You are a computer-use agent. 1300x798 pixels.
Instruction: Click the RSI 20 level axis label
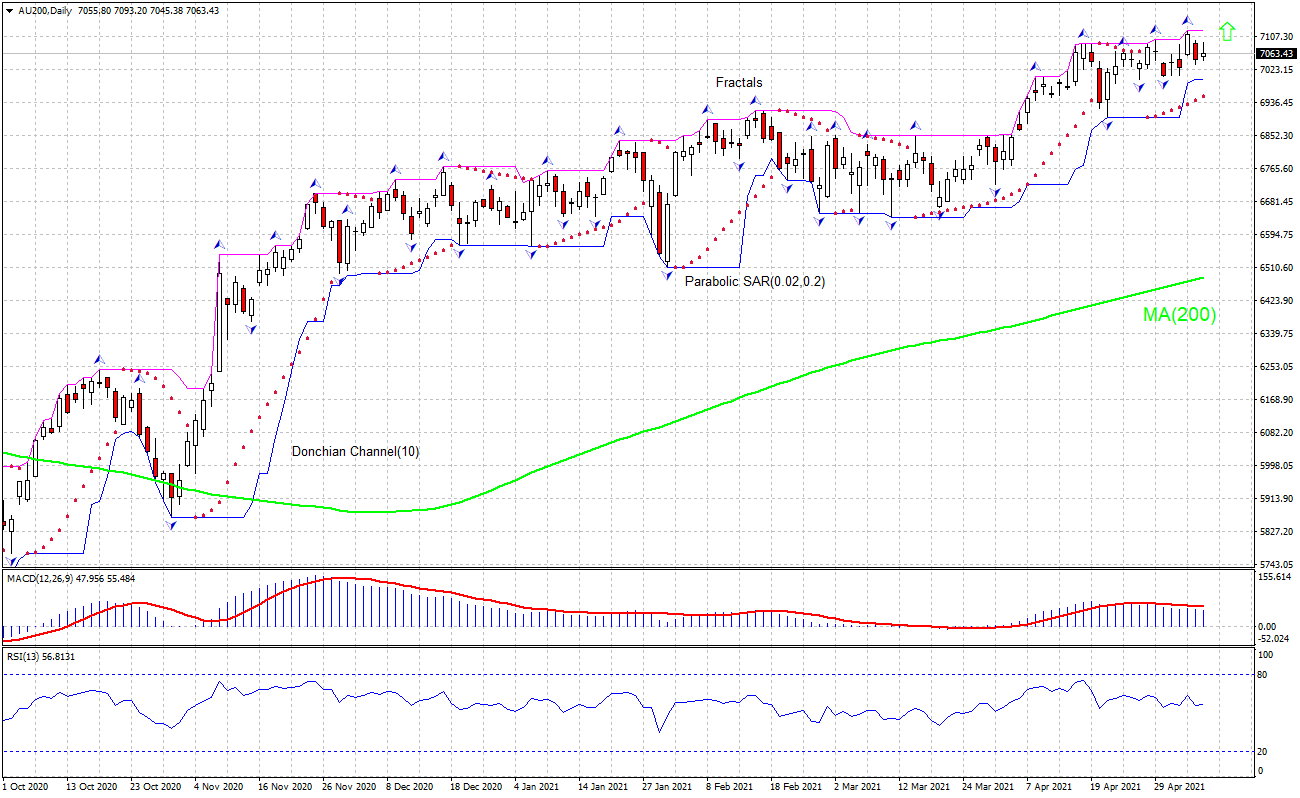(x=1262, y=751)
